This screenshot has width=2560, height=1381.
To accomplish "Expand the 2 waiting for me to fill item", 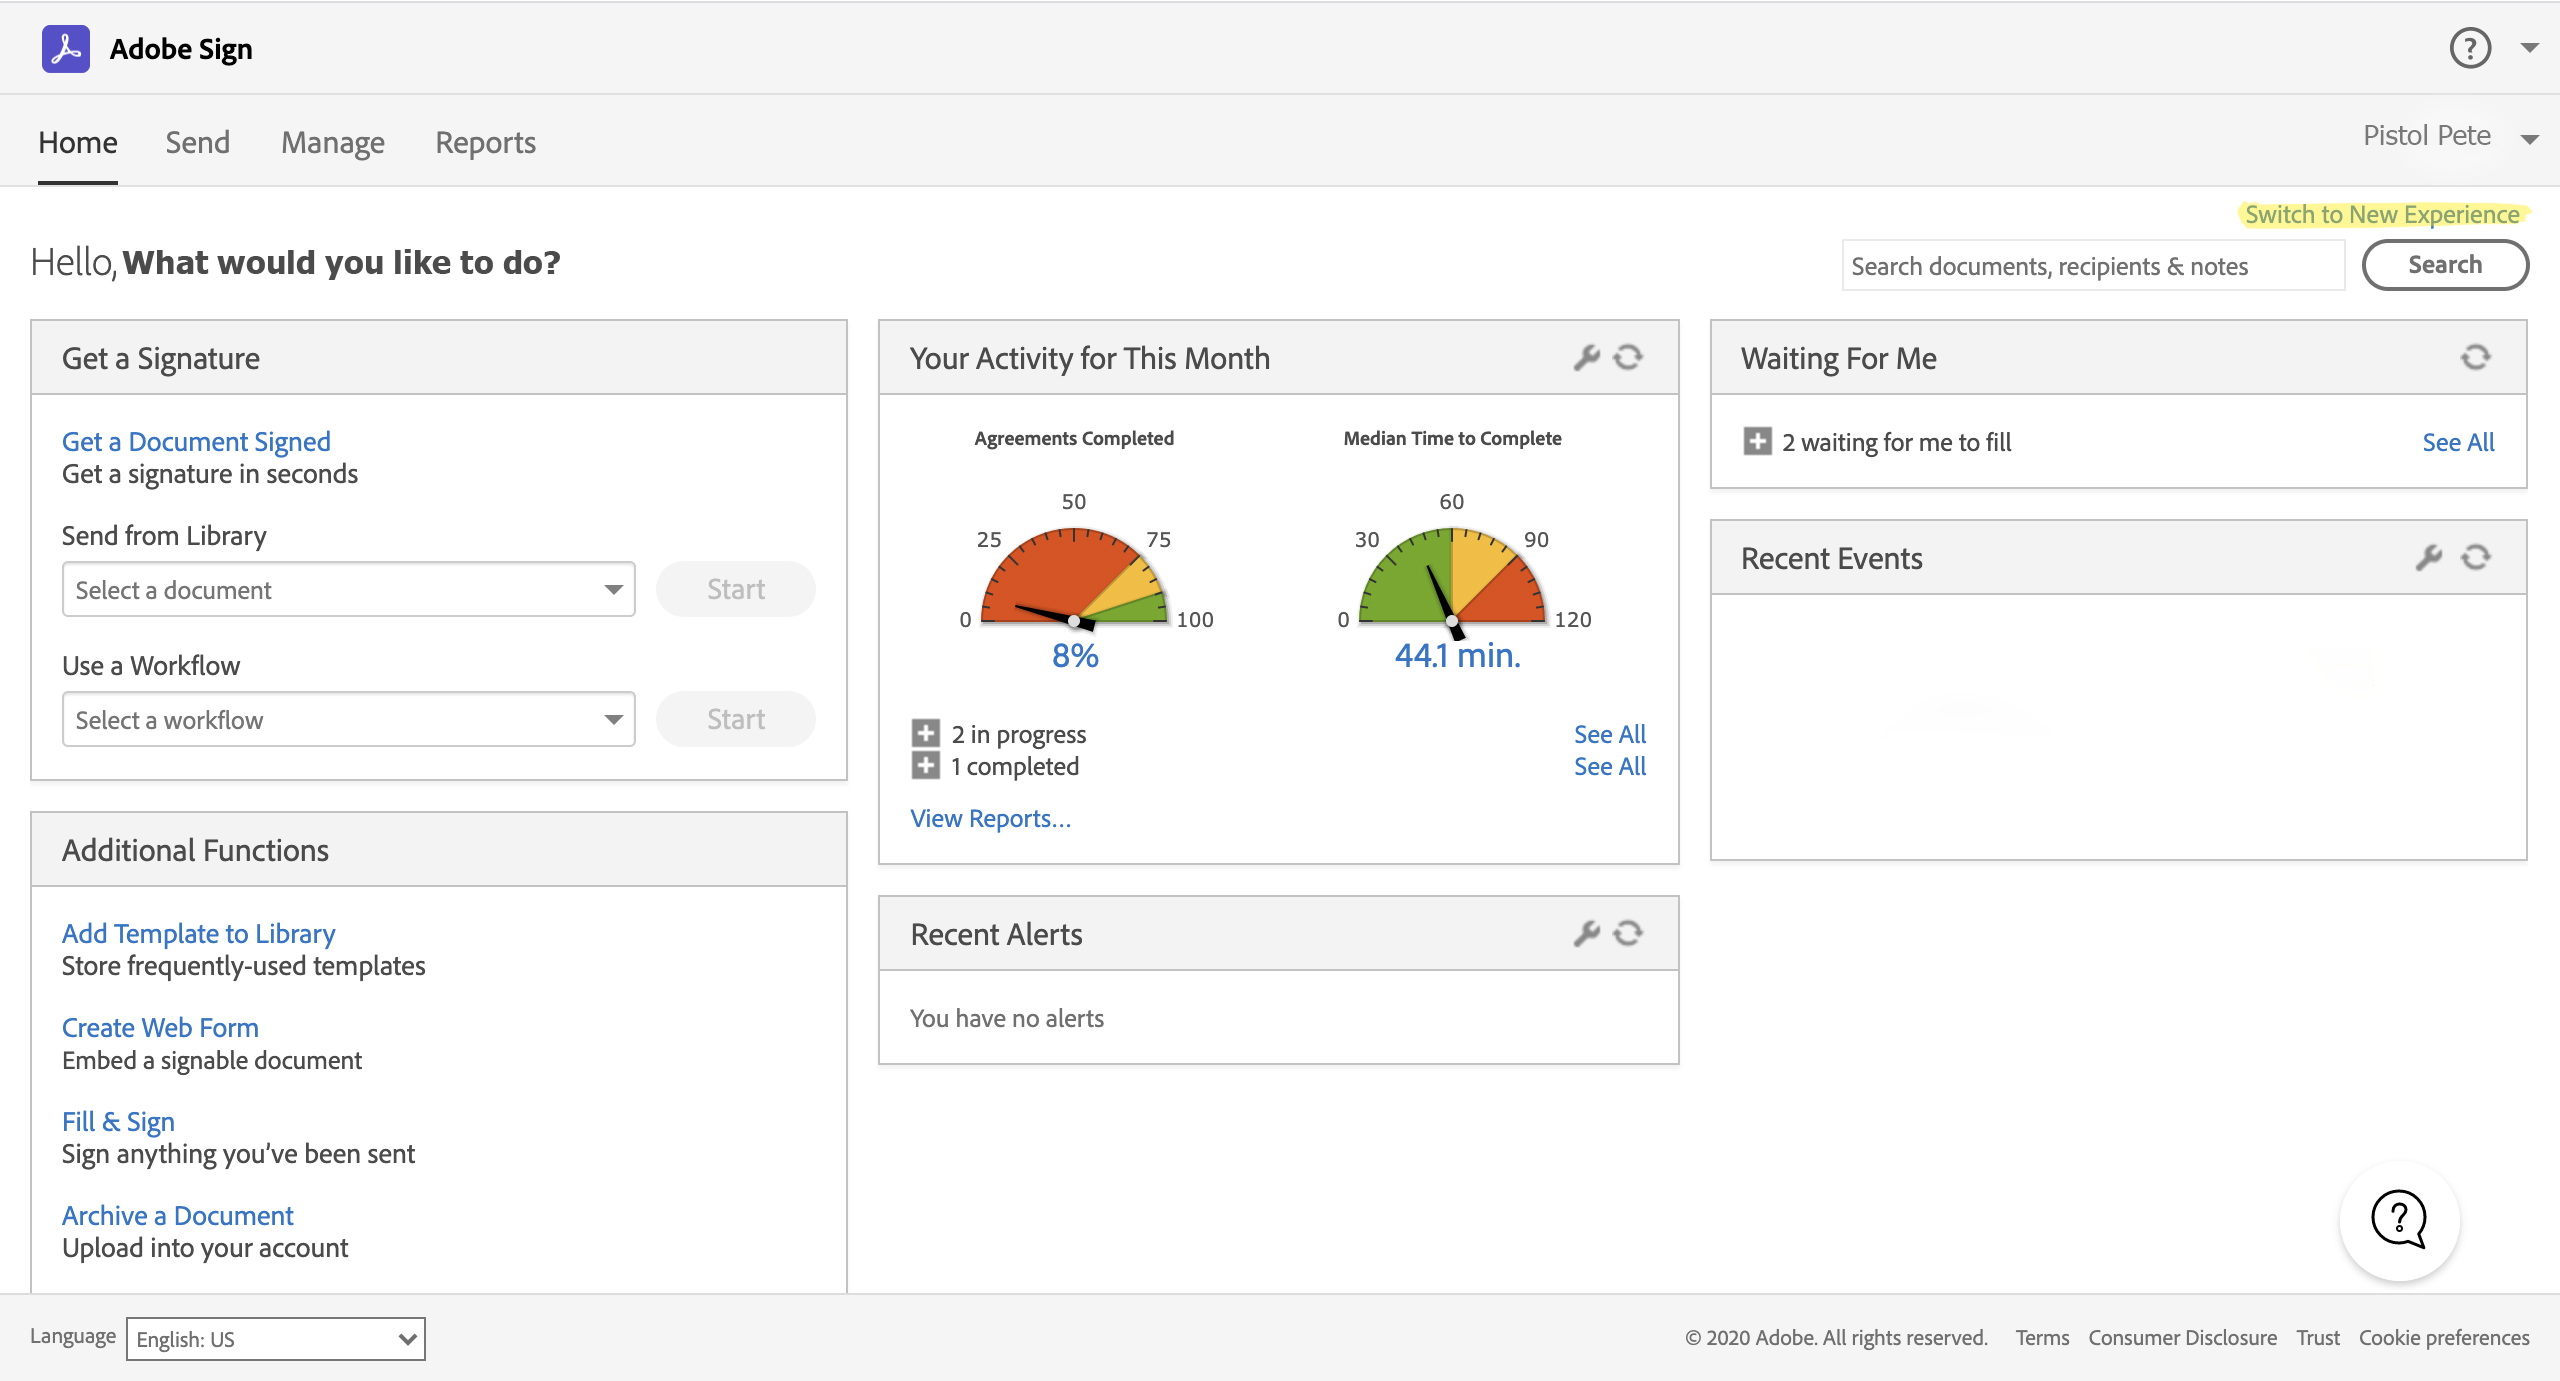I will tap(1757, 441).
